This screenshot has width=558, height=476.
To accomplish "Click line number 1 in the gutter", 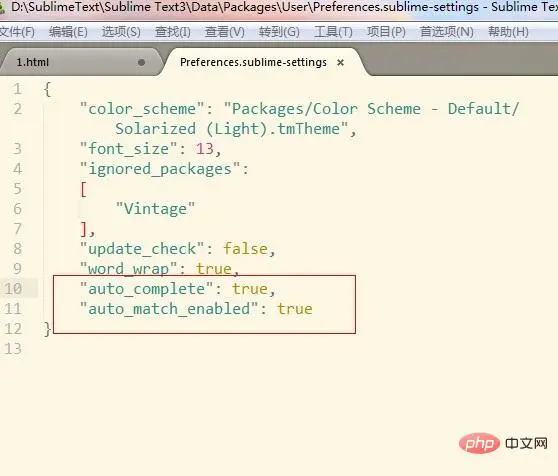I will pyautogui.click(x=17, y=89).
